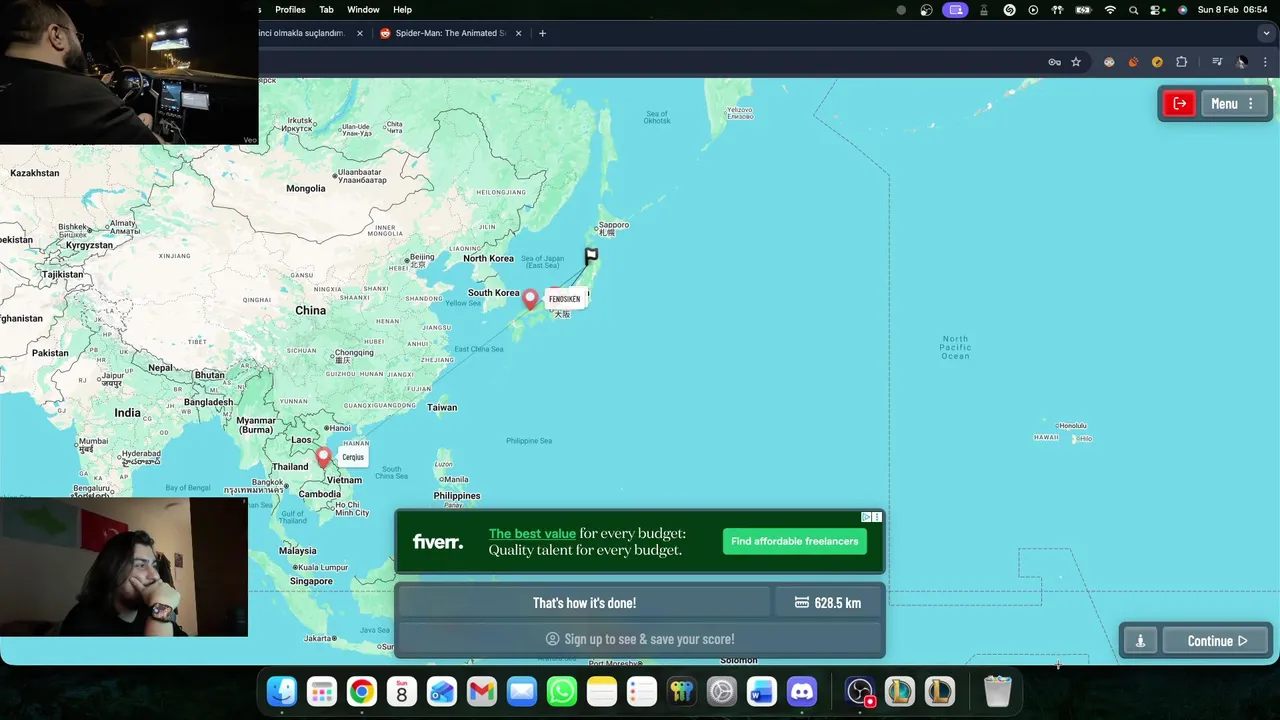Open the three-dot options beside Menu
Screen dimensions: 1280x720
click(1251, 104)
